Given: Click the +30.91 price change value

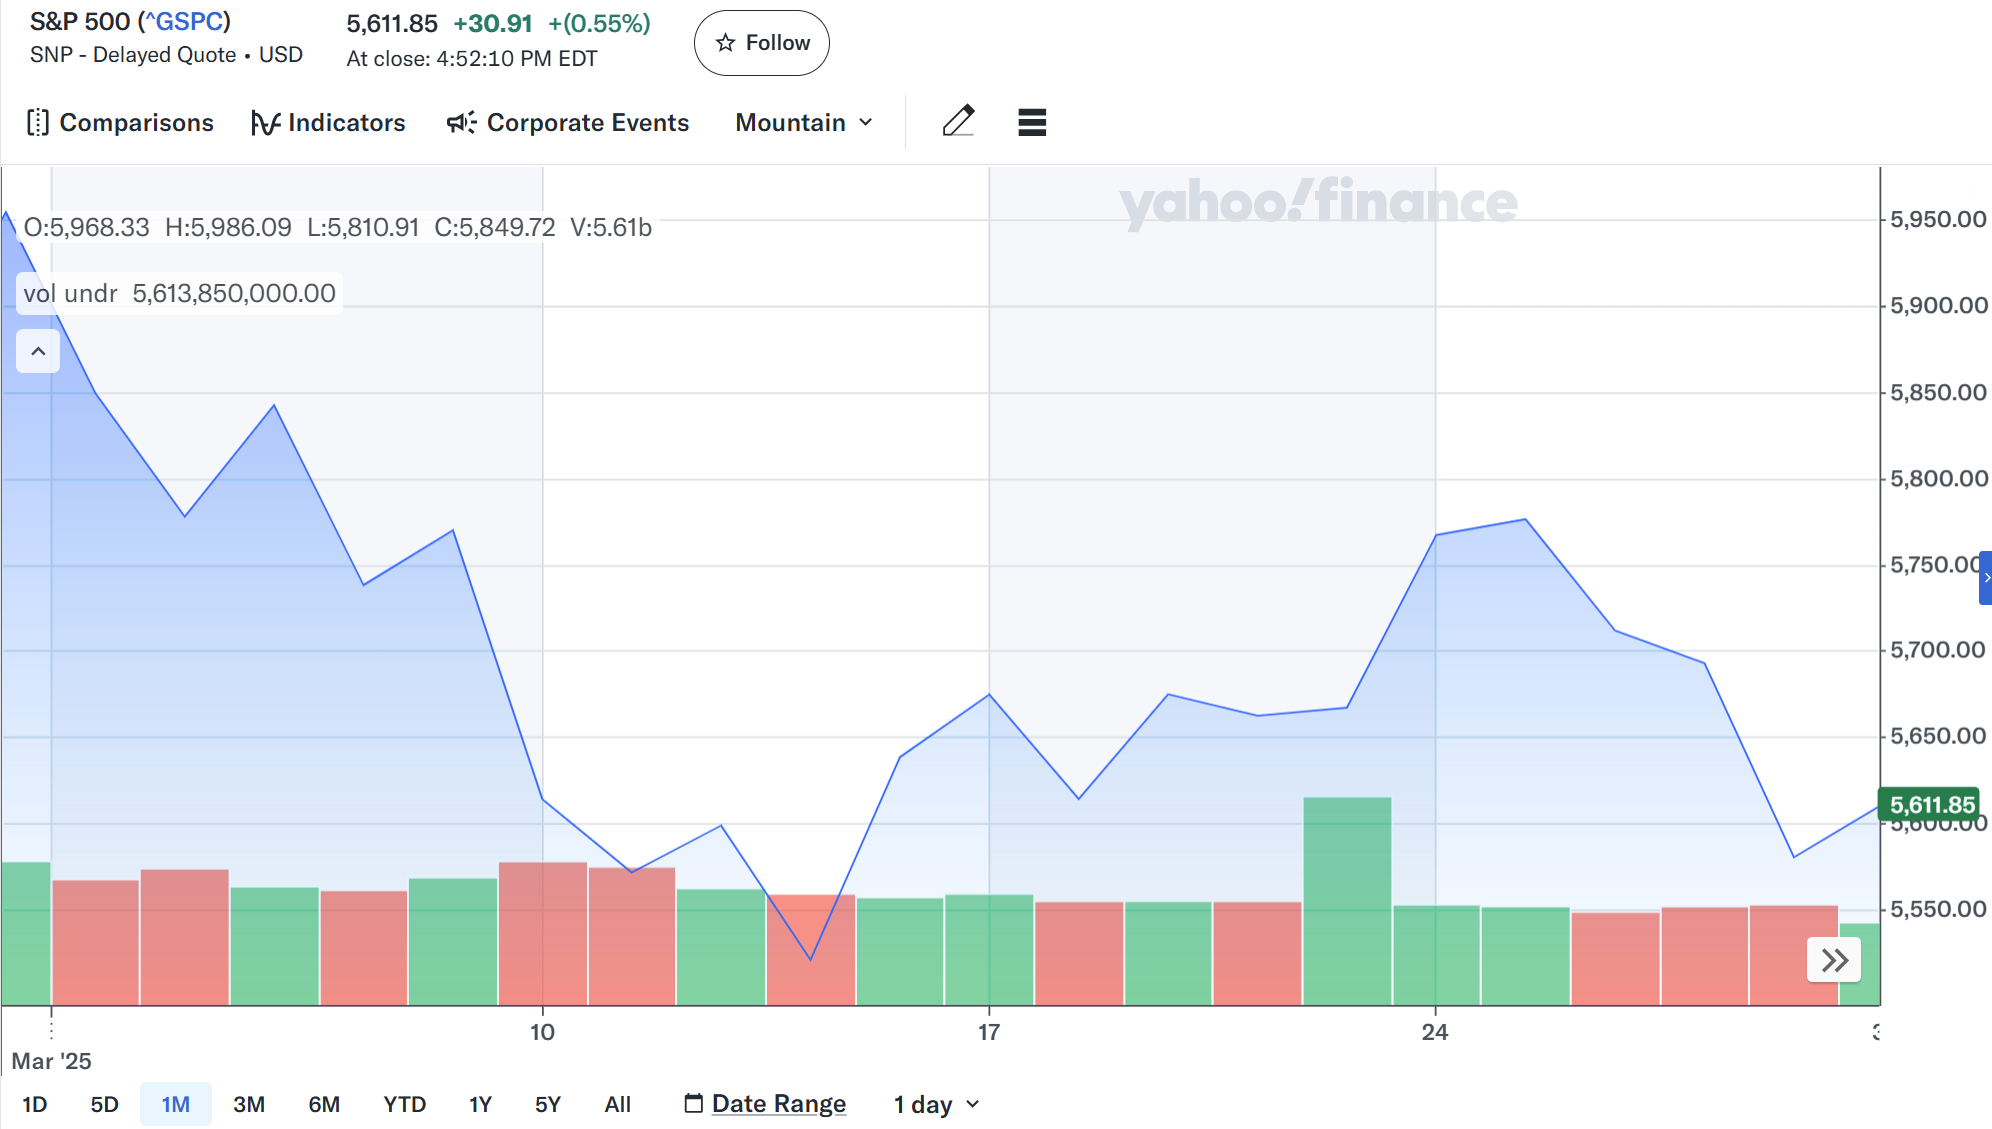Looking at the screenshot, I should (x=493, y=23).
